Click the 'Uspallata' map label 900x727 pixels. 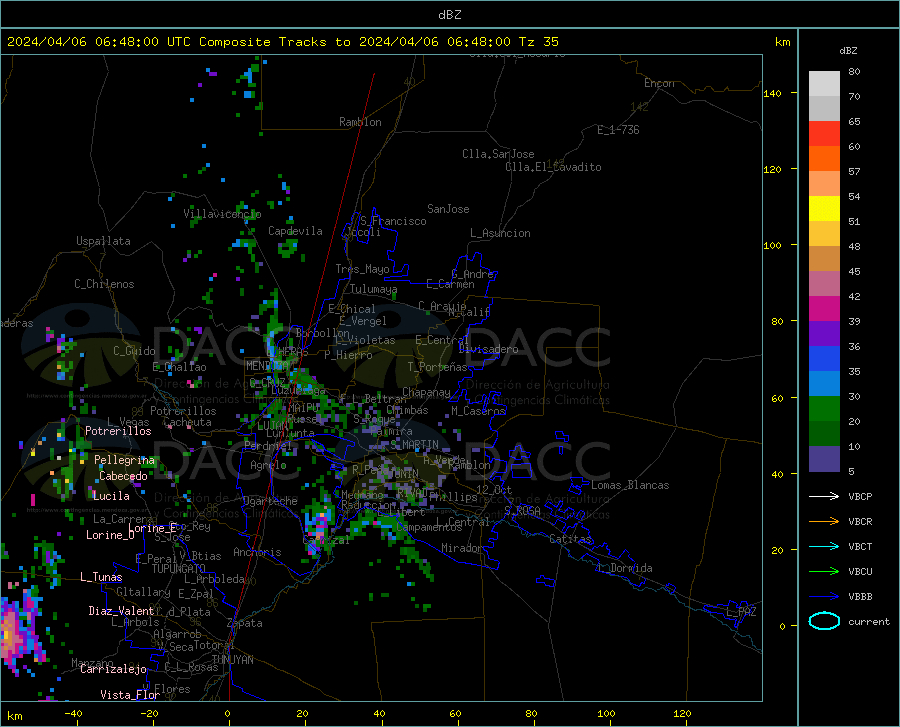pyautogui.click(x=103, y=241)
